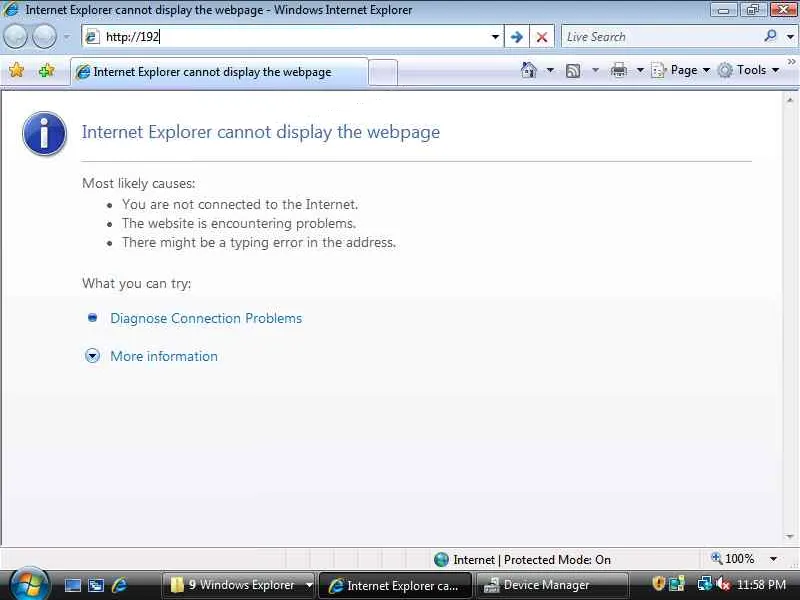Select the 'Internet Explorer cannot display' tab
Image resolution: width=800 pixels, height=600 pixels.
[x=219, y=72]
